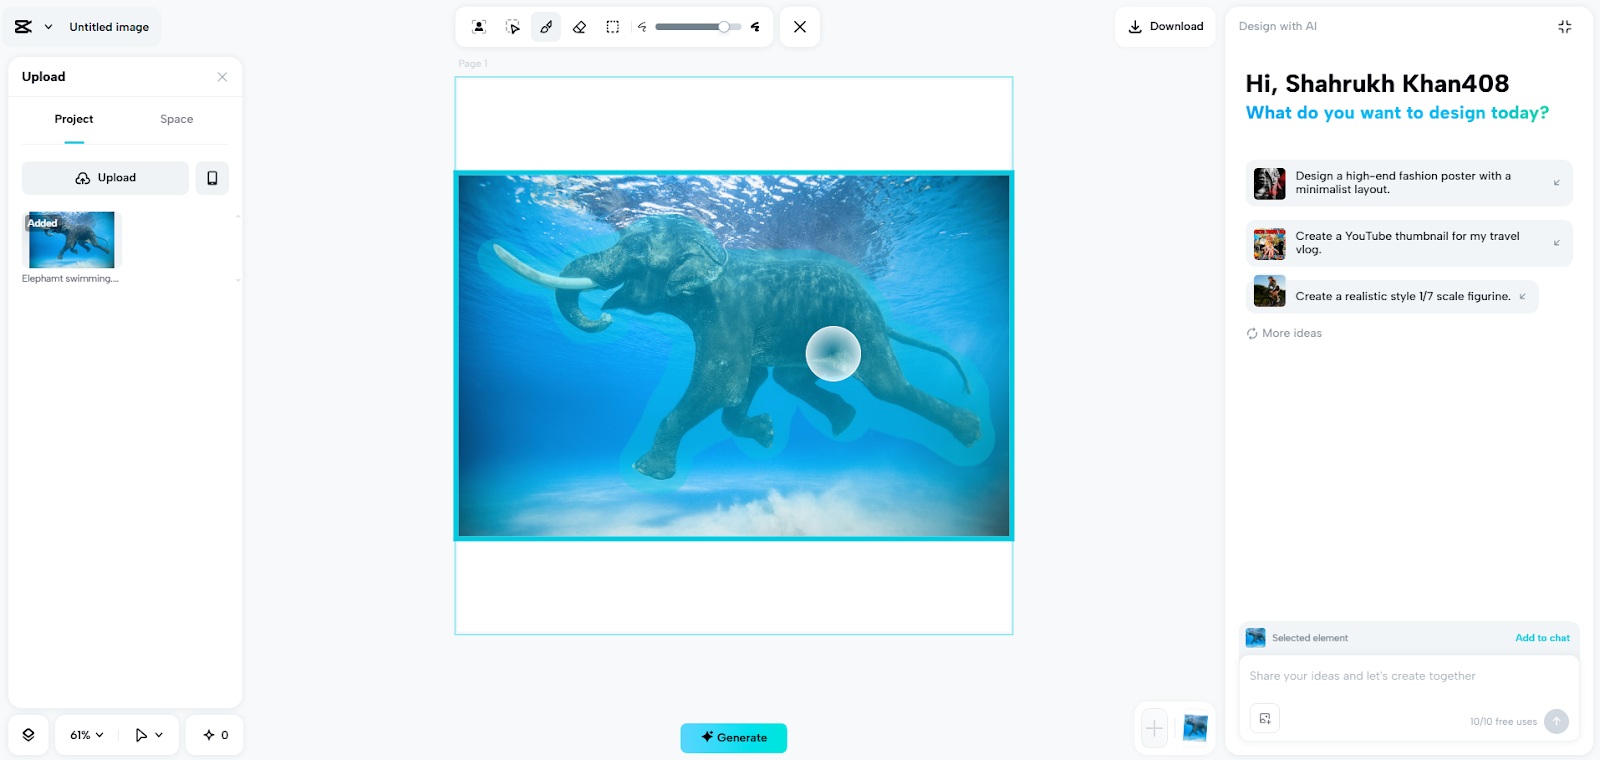Select the Project tab
This screenshot has width=1600, height=760.
tap(74, 119)
